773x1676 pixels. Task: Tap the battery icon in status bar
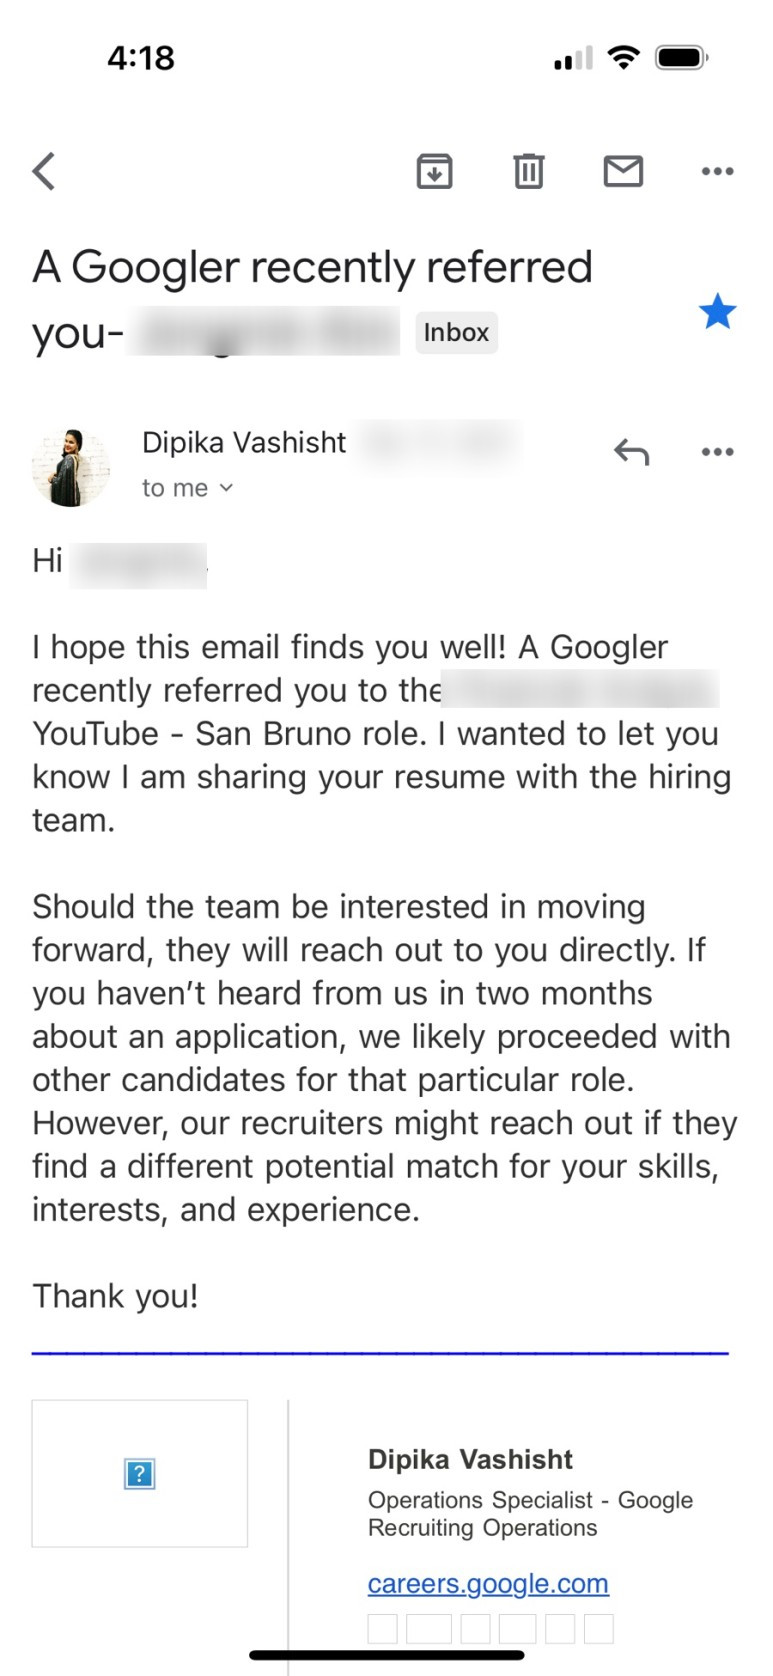coord(682,58)
